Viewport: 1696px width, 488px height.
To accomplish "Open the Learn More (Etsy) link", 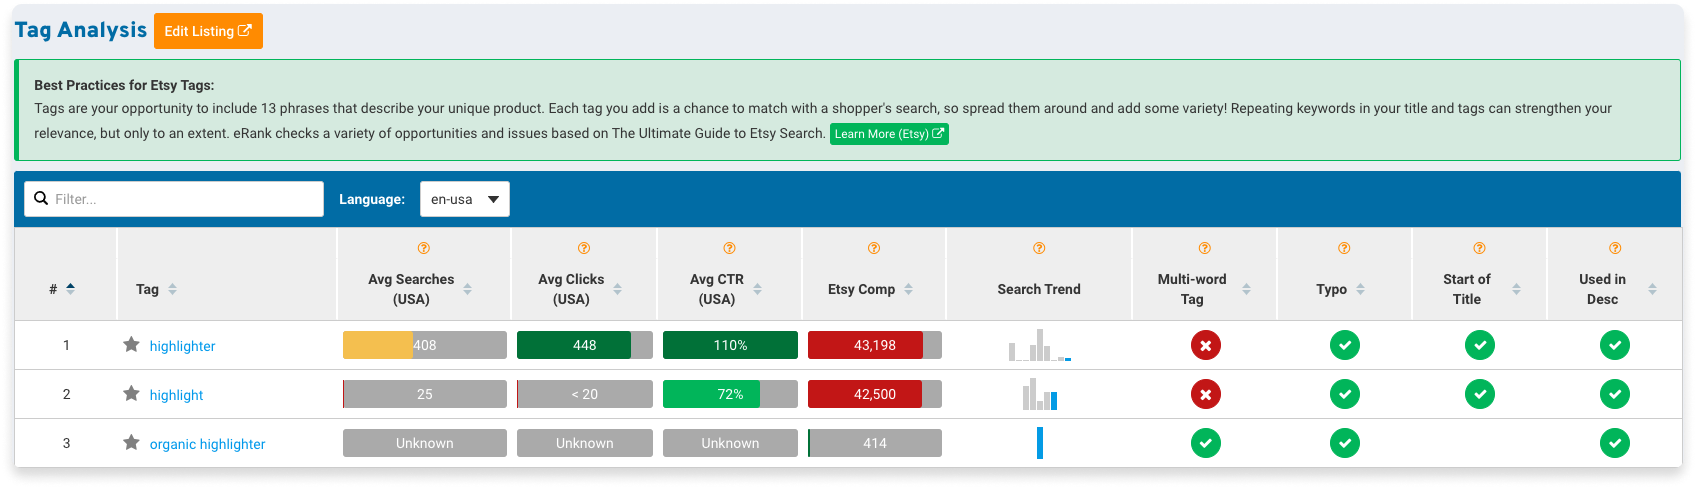I will (889, 134).
